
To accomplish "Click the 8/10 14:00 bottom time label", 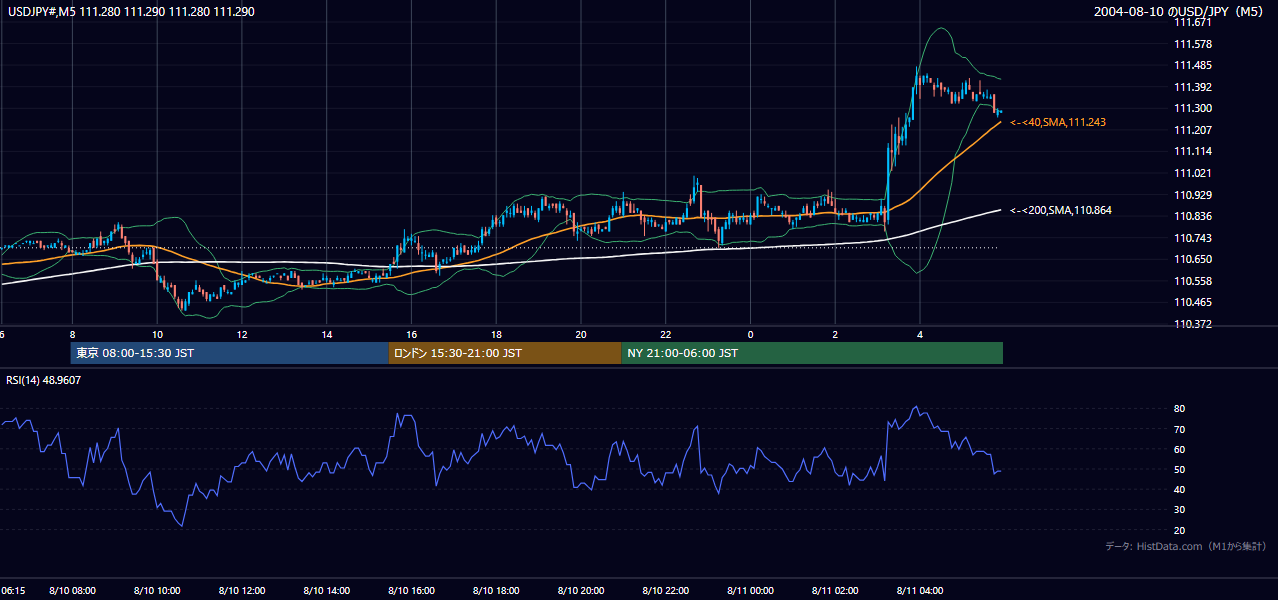I will [x=327, y=591].
